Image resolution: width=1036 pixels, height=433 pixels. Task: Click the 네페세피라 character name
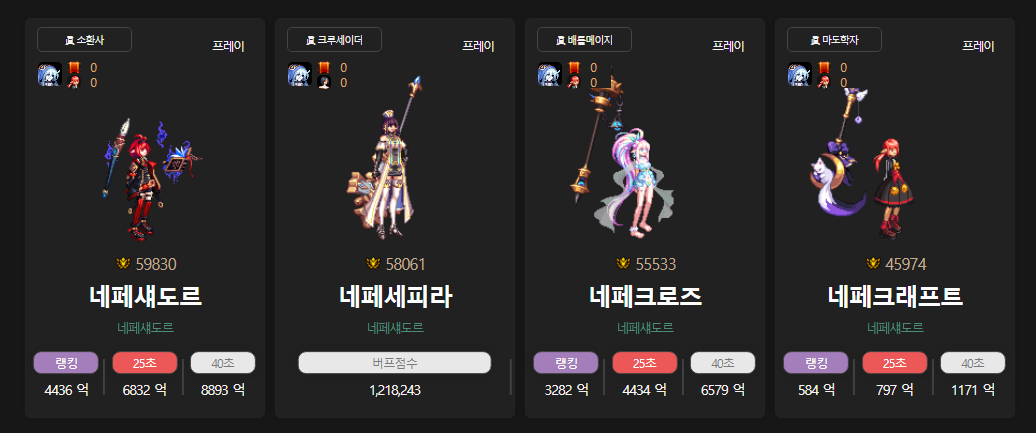(396, 296)
